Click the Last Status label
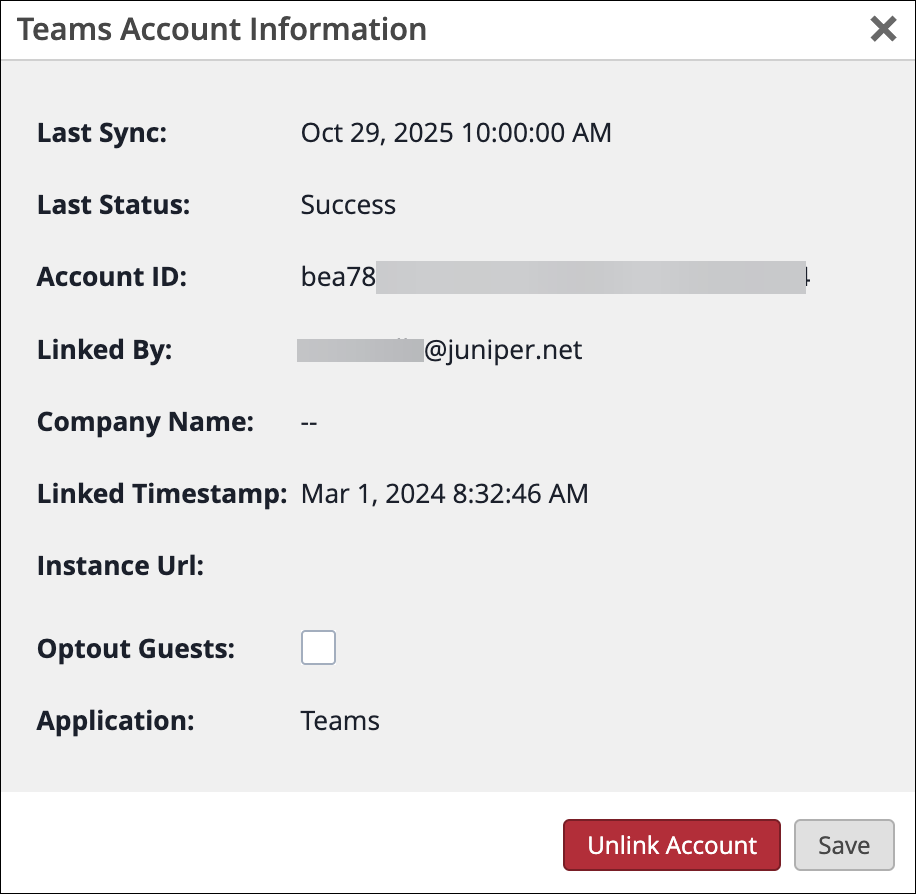Viewport: 916px width, 894px height. [x=113, y=205]
